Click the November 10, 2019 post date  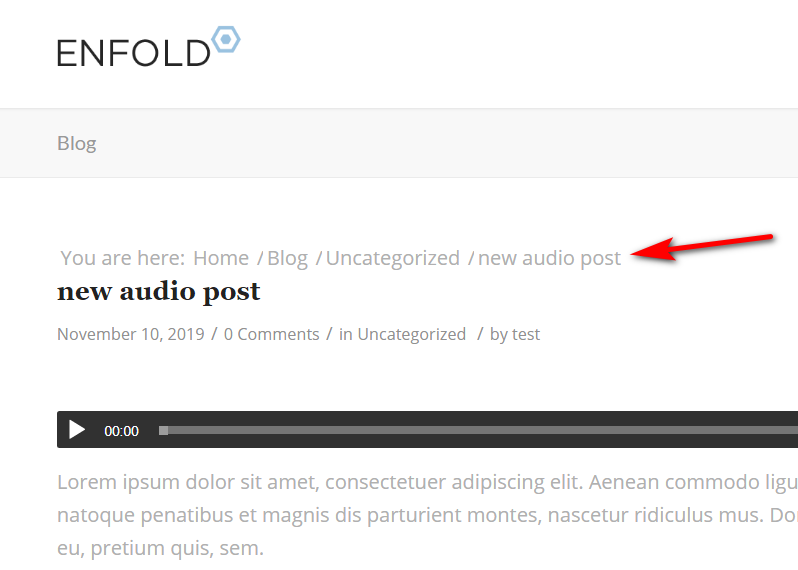click(131, 334)
